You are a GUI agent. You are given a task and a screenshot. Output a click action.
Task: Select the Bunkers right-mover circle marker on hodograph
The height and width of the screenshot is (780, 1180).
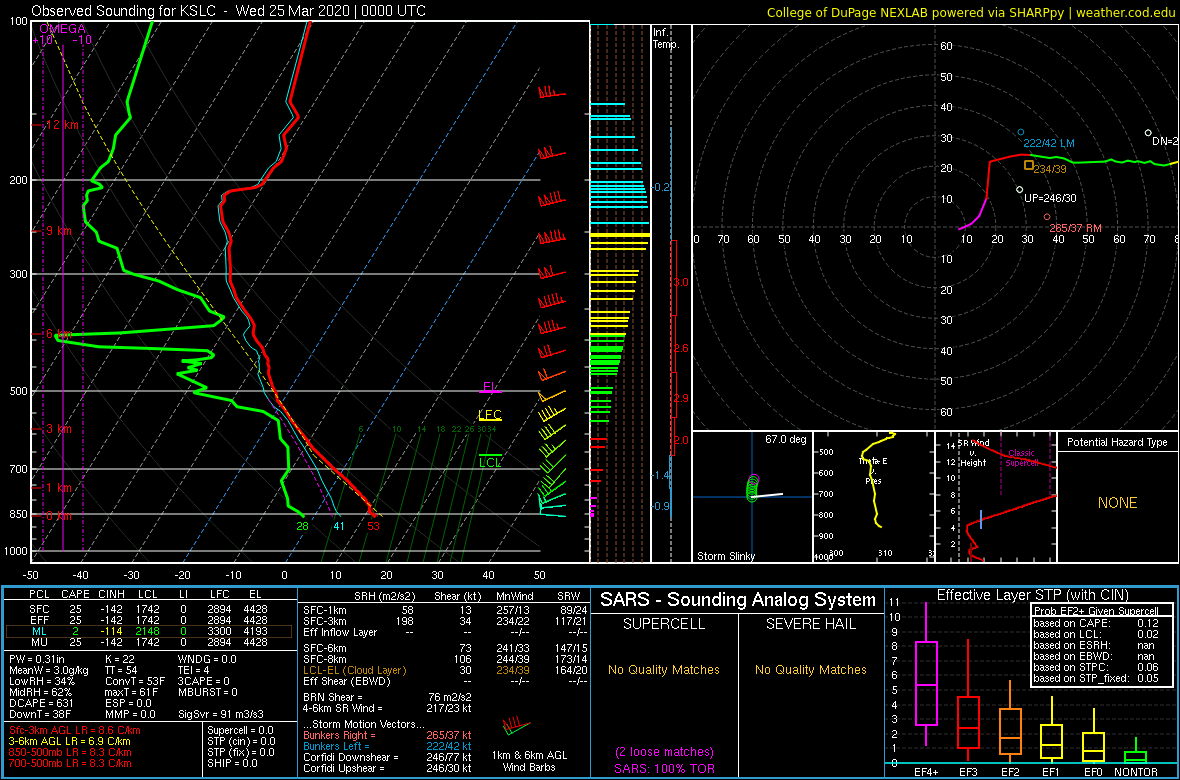click(1047, 217)
